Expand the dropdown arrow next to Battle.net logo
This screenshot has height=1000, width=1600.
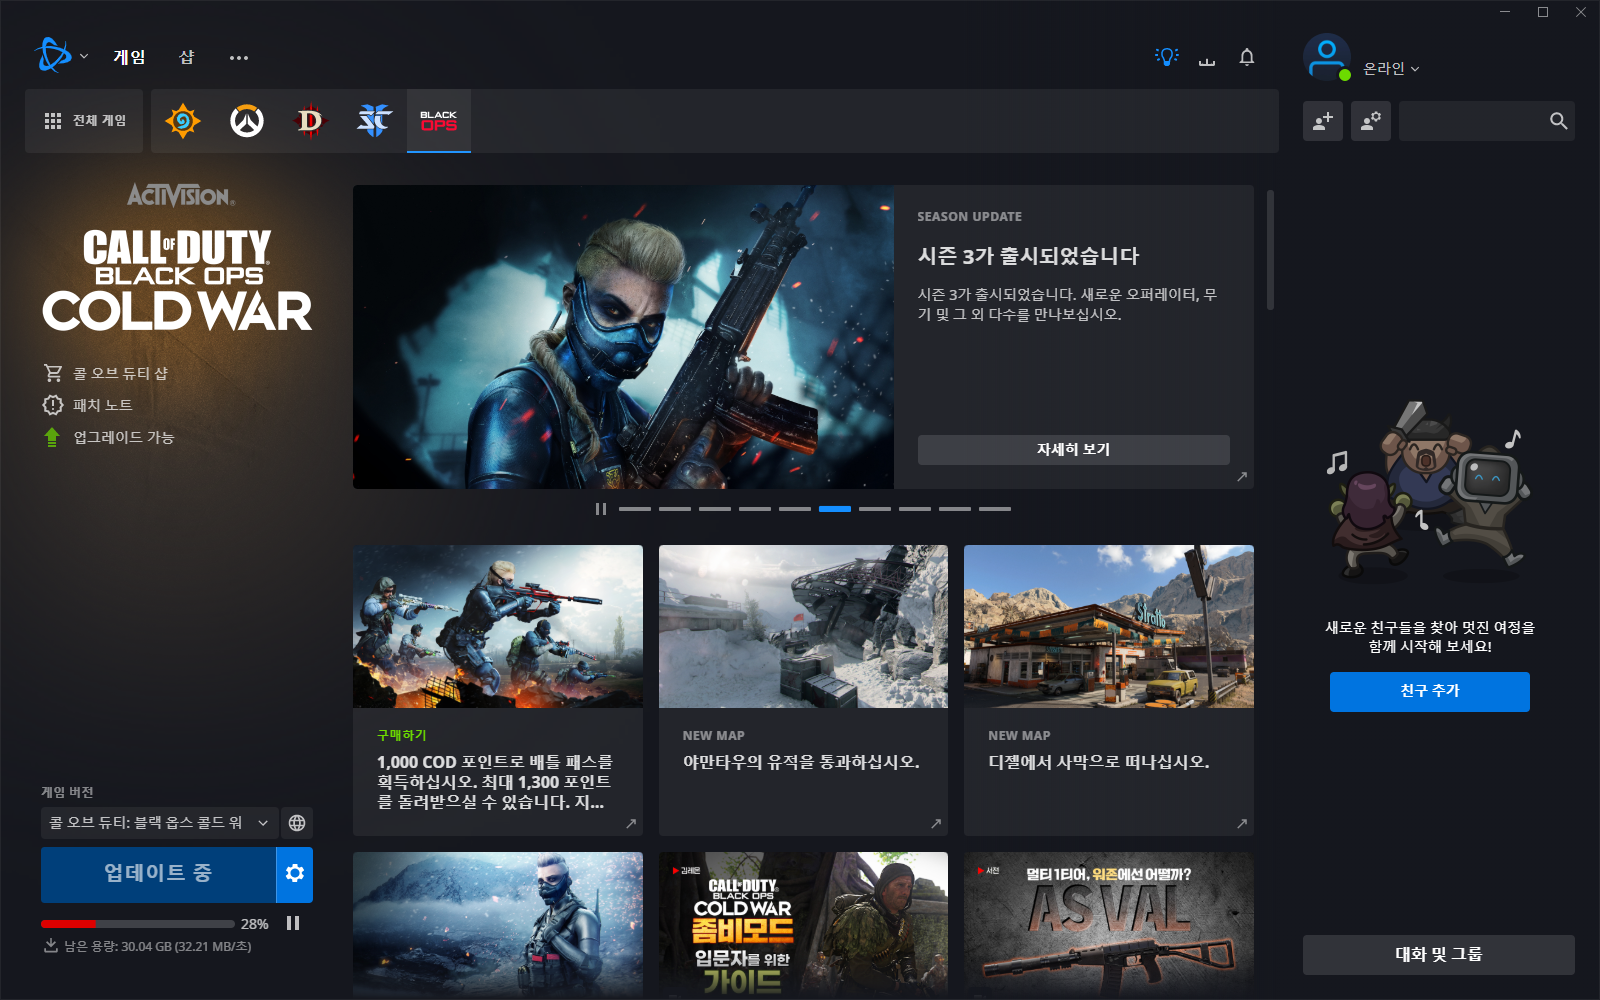coord(84,57)
